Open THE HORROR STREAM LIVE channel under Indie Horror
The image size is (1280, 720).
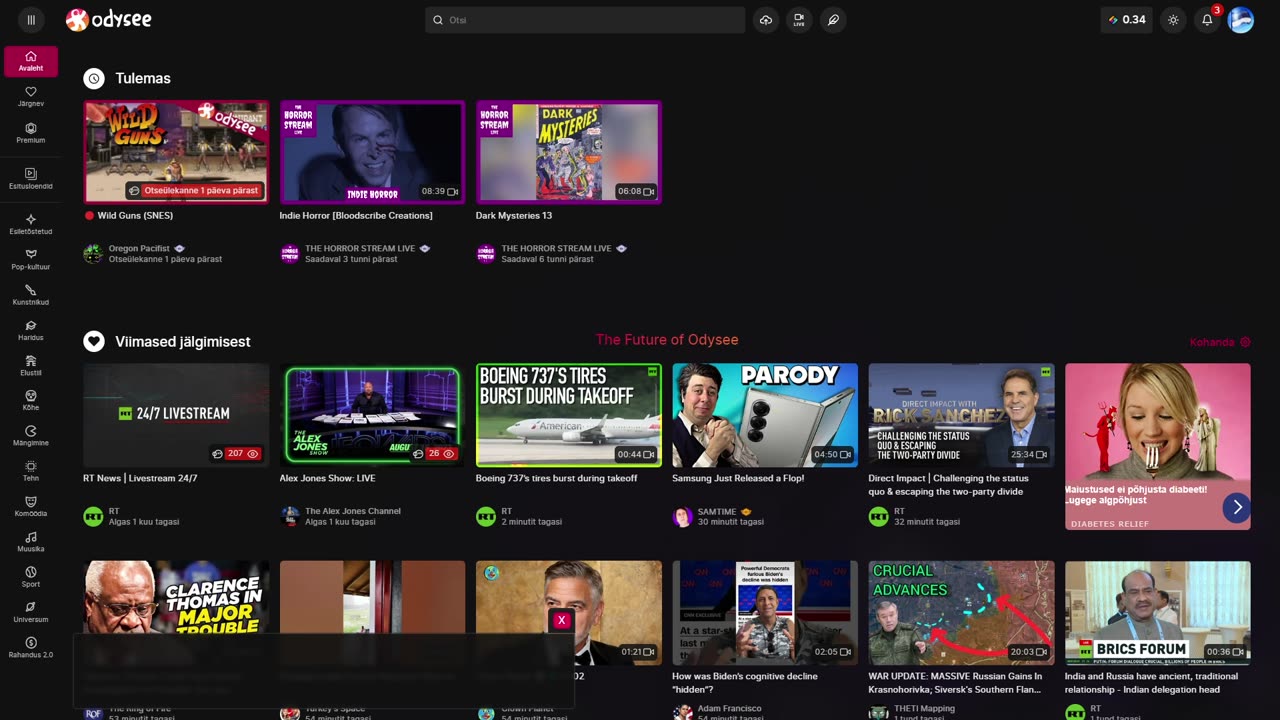(360, 248)
